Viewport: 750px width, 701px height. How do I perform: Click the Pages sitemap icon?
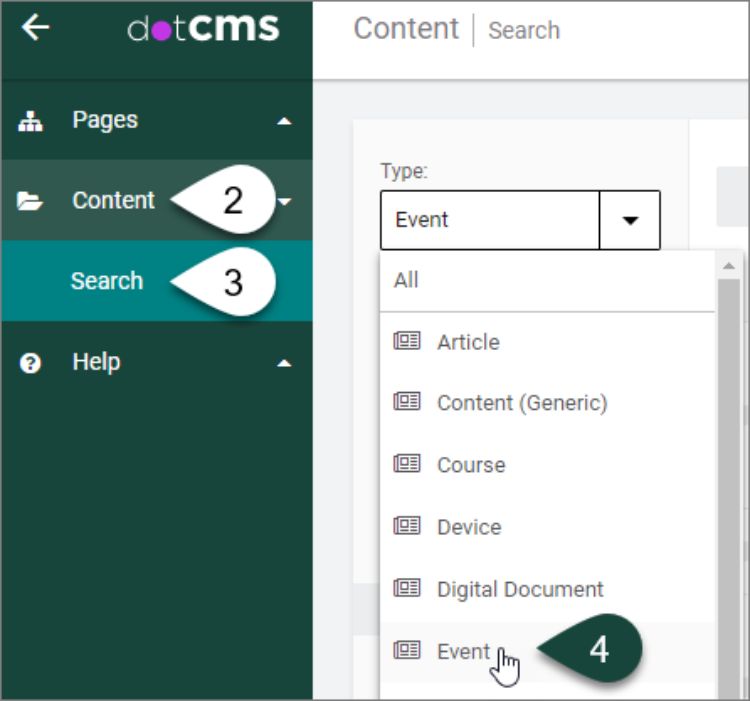pyautogui.click(x=30, y=121)
